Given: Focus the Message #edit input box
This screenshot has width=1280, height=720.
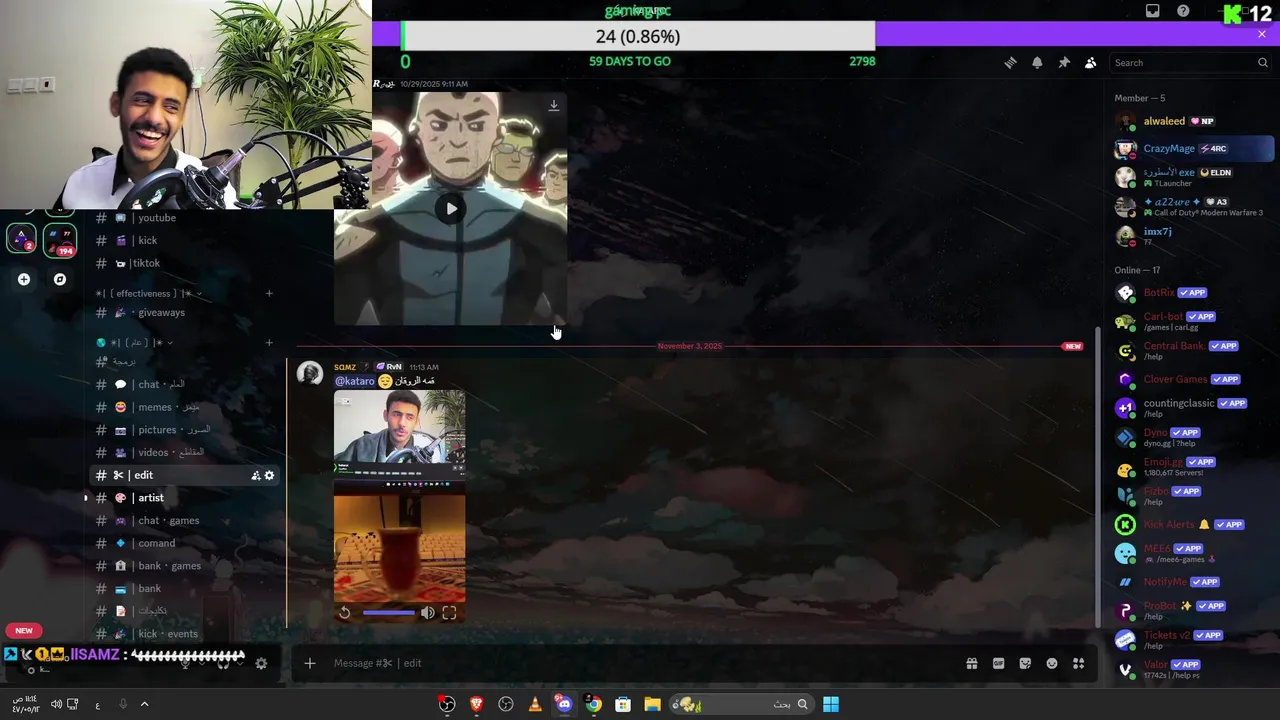Looking at the screenshot, I should pos(640,663).
